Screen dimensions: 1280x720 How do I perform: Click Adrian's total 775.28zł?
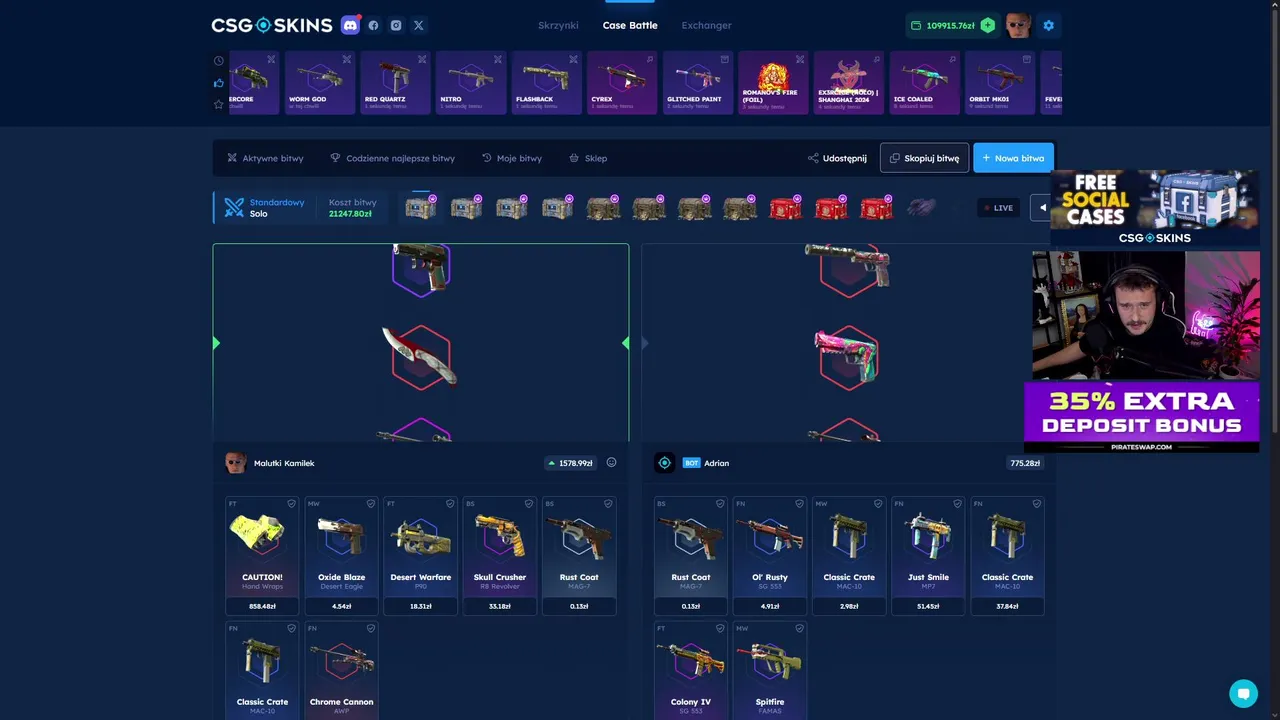coord(1026,463)
